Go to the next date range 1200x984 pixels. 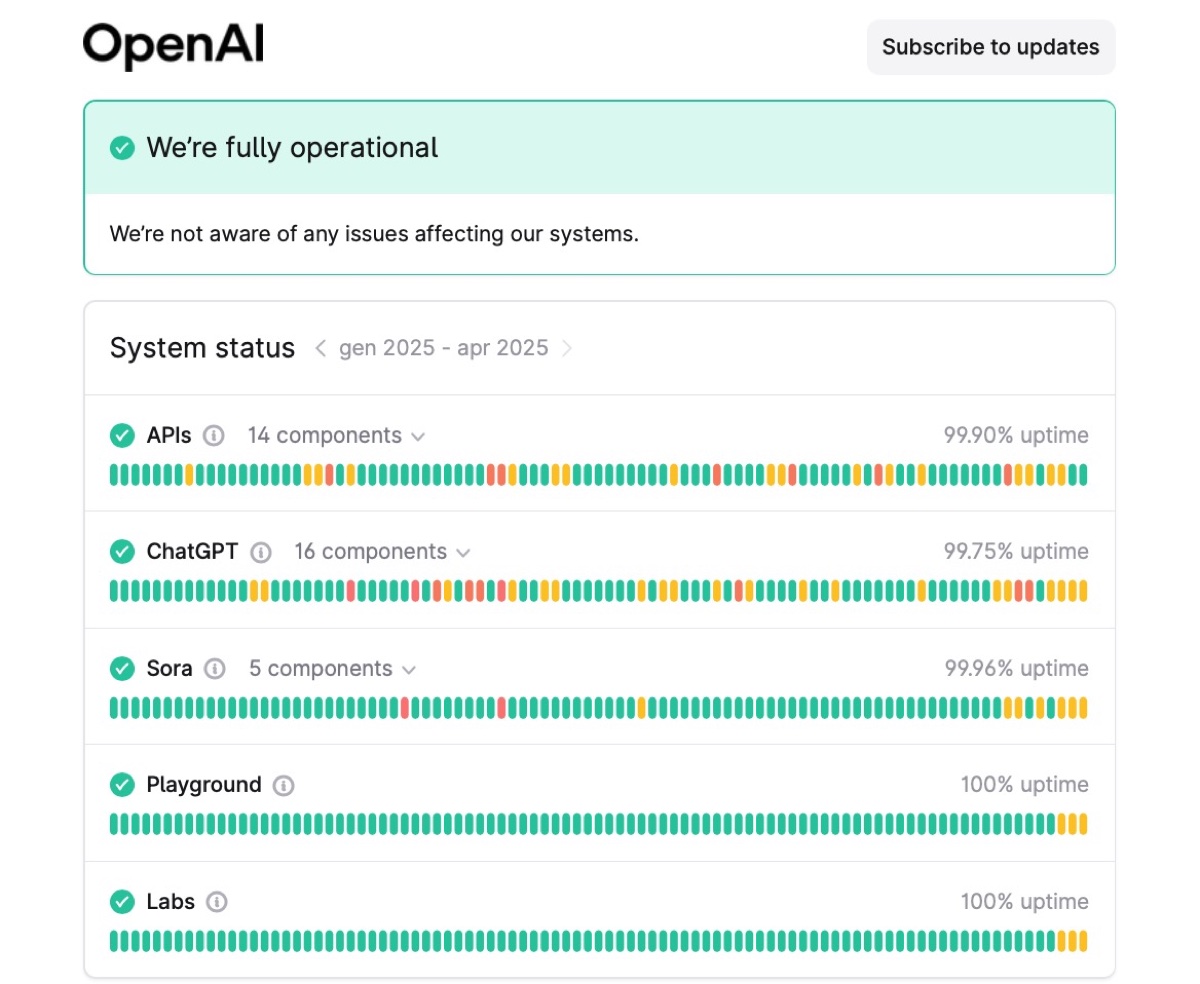tap(567, 348)
